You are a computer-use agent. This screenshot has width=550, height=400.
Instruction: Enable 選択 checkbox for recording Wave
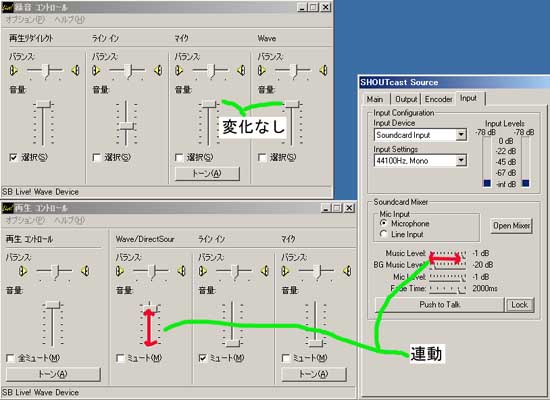(x=262, y=158)
